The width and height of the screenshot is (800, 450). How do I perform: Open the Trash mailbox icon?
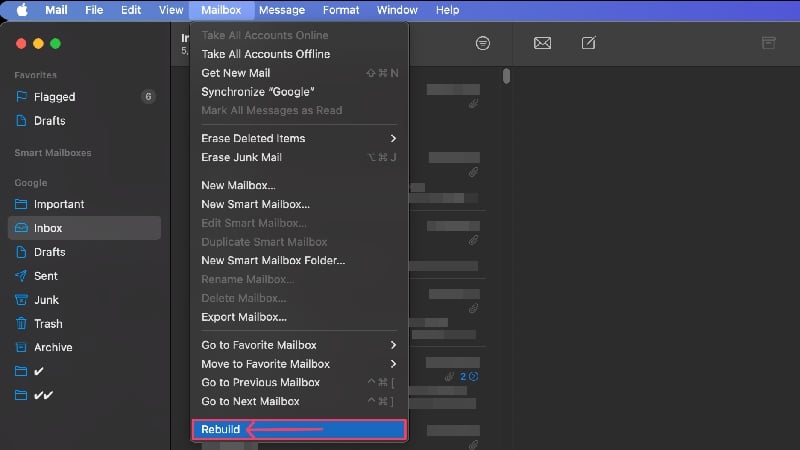click(x=21, y=323)
